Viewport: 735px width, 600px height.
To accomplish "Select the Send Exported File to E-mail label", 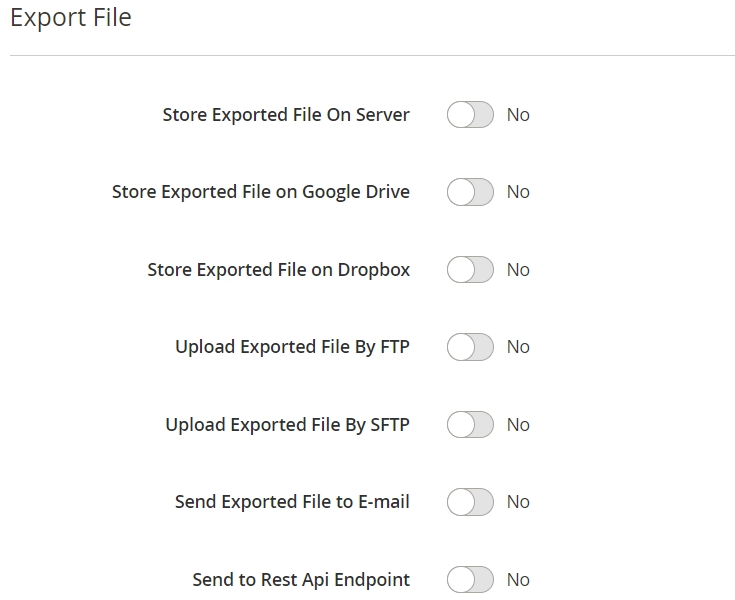I will click(x=292, y=502).
